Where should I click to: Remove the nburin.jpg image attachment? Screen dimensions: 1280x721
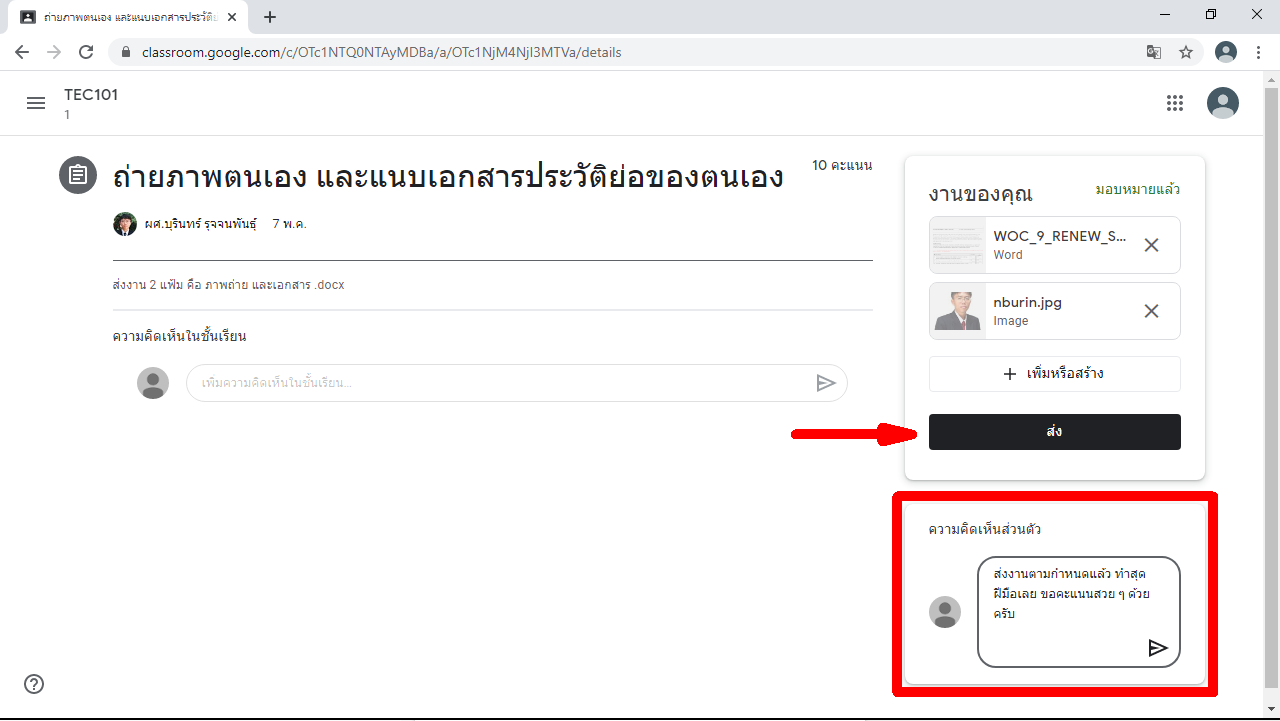[x=1151, y=311]
